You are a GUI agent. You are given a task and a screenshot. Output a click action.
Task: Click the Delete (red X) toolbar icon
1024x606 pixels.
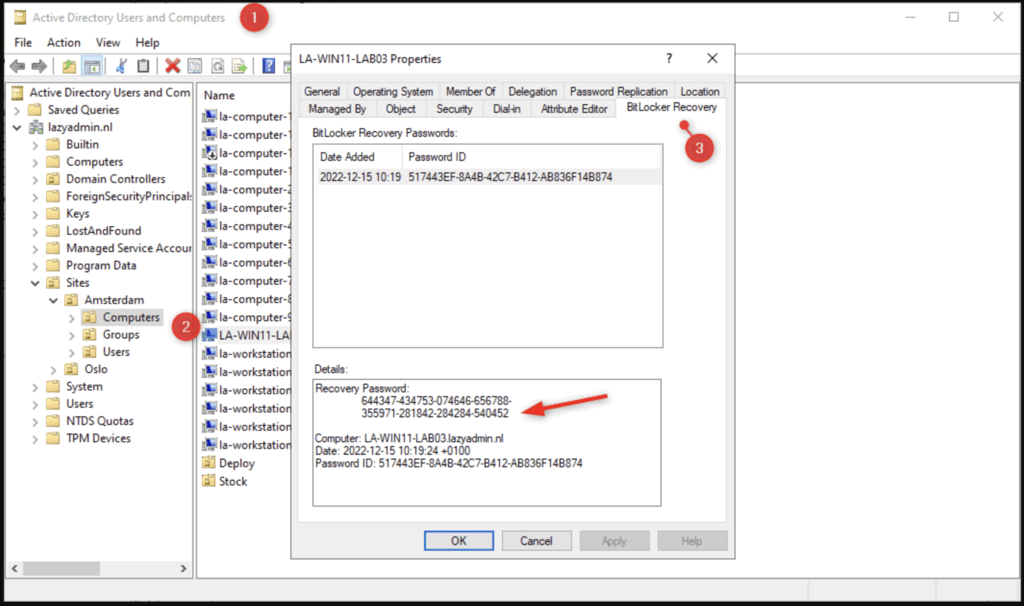pos(172,65)
